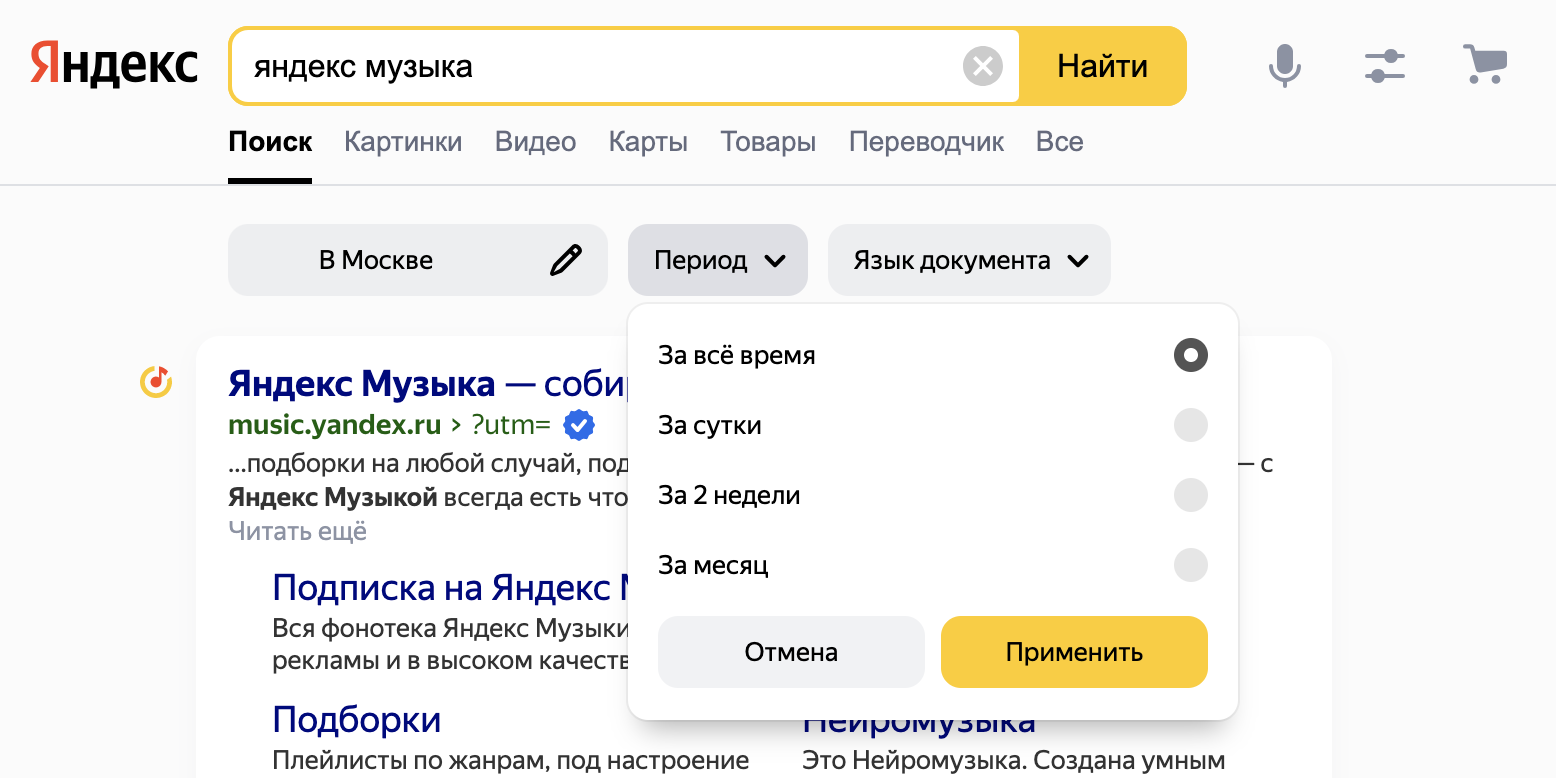Click the pencil icon to edit region
This screenshot has height=778, width=1556.
pyautogui.click(x=566, y=260)
